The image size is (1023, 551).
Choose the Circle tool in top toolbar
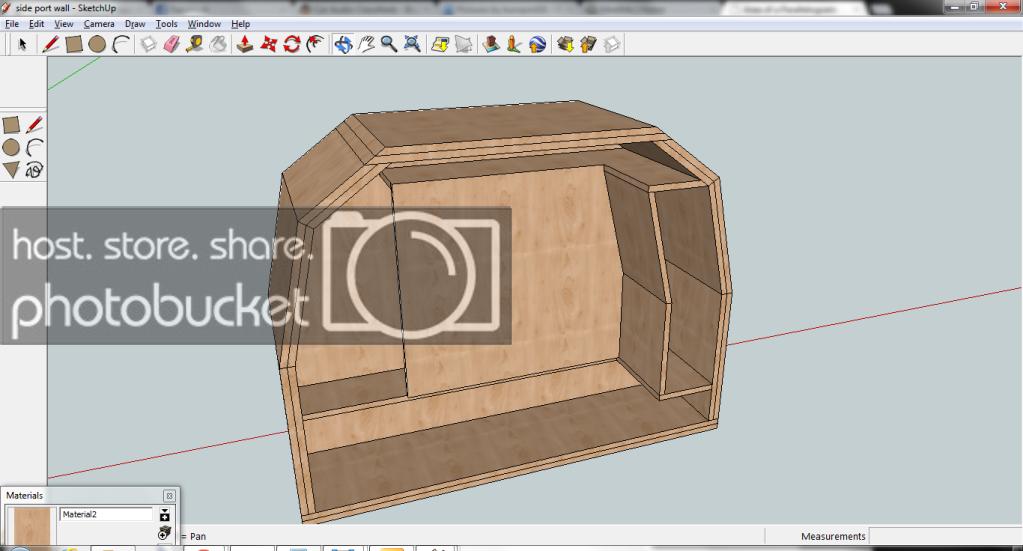97,44
